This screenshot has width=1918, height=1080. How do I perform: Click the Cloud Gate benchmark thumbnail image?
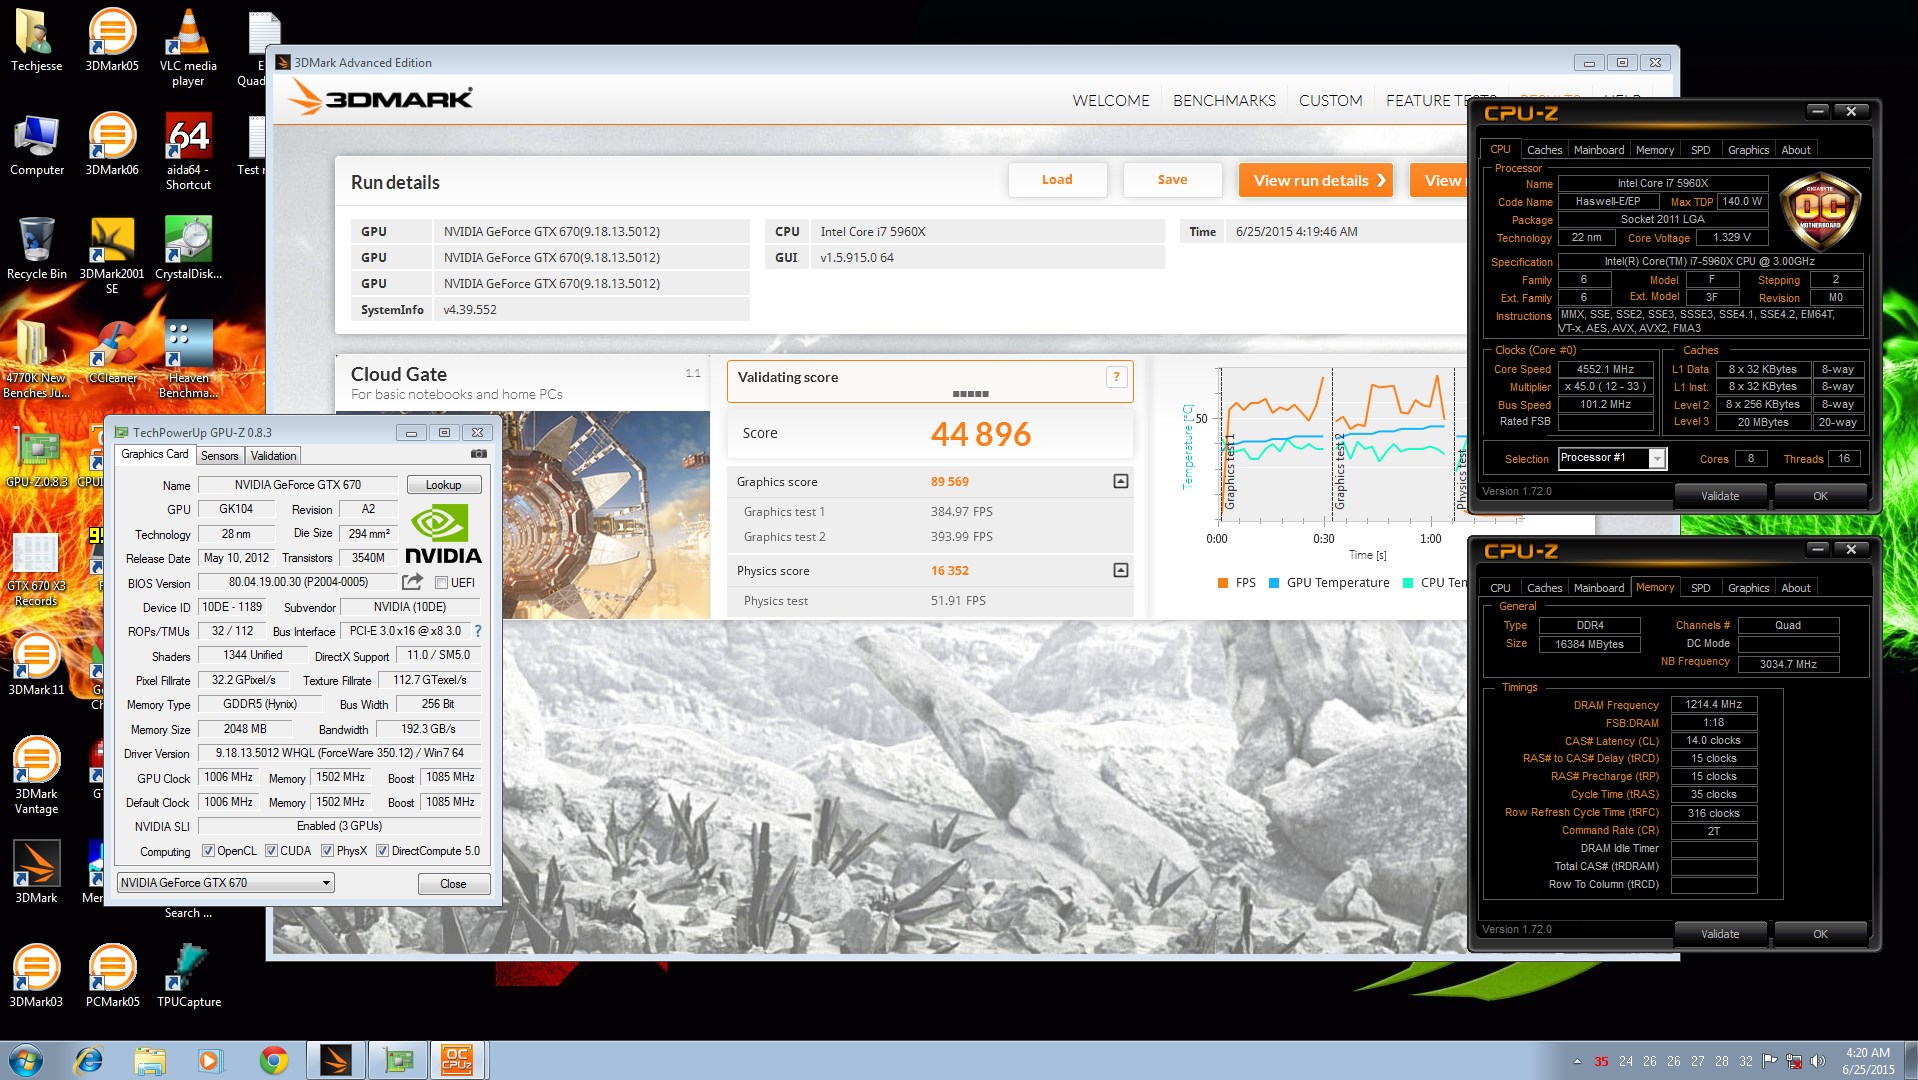tap(606, 515)
